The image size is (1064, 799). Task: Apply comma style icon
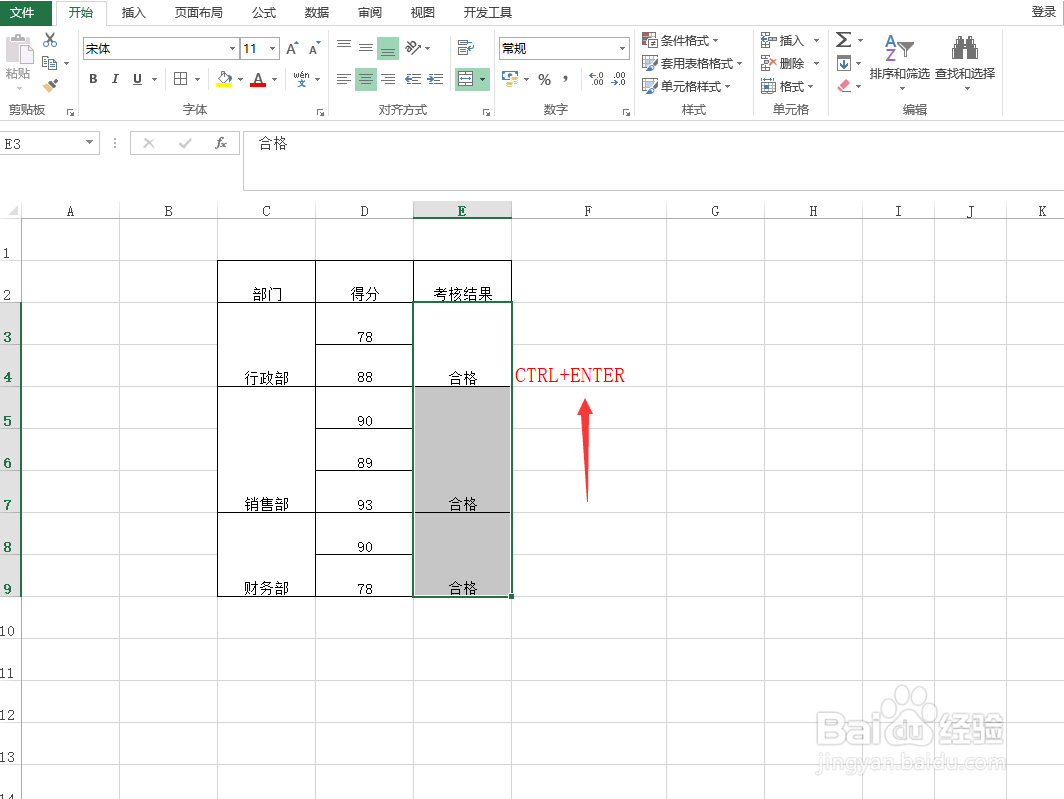click(x=565, y=79)
